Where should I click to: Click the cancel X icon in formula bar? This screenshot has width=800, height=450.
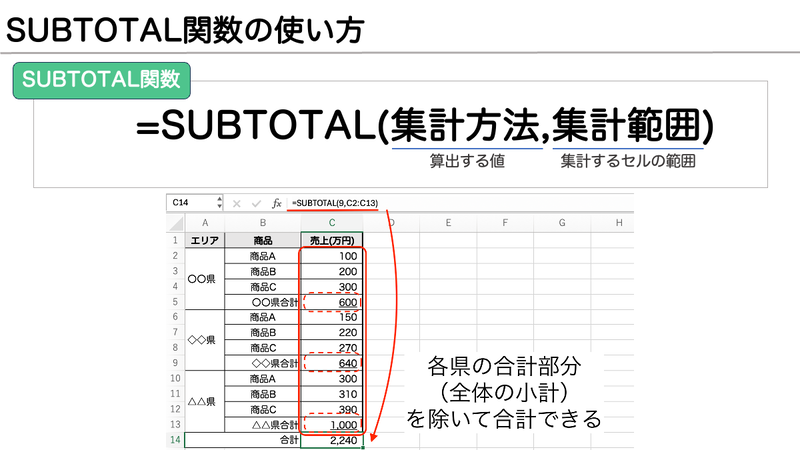[x=236, y=204]
